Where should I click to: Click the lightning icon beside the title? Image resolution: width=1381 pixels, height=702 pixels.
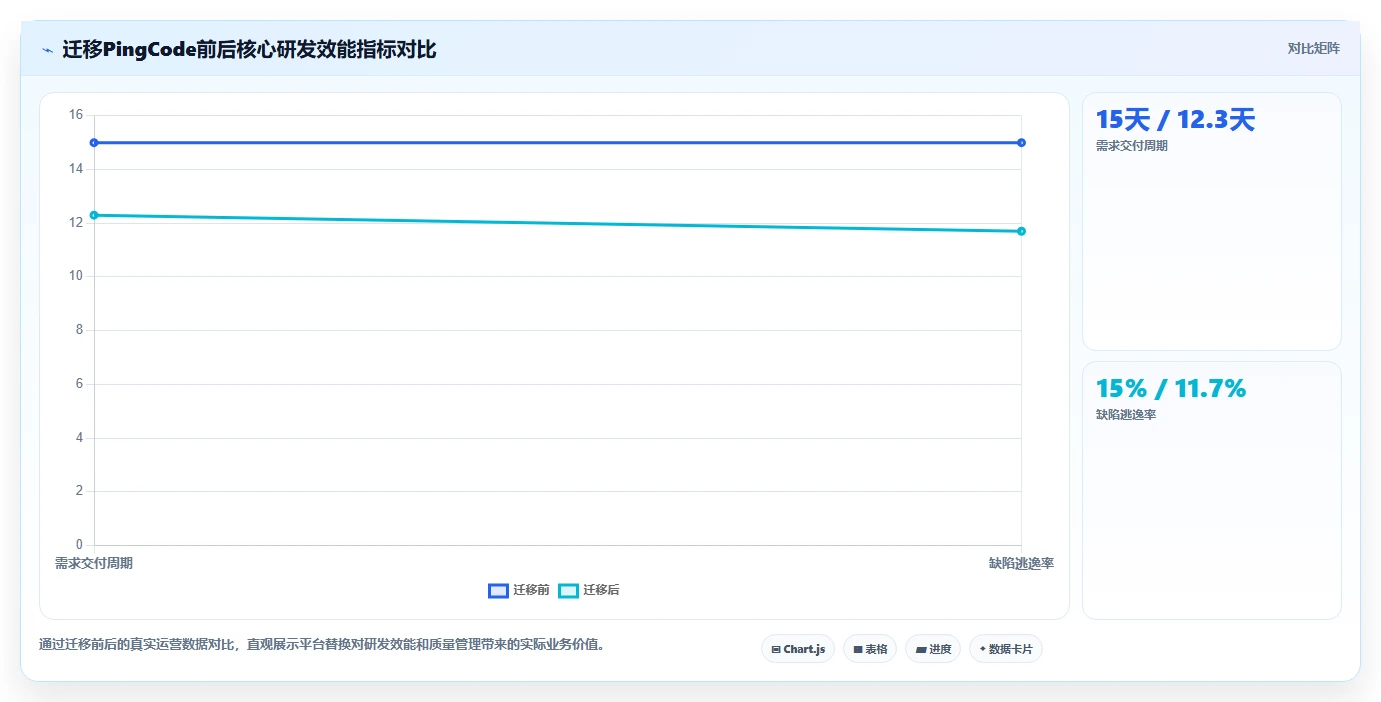pyautogui.click(x=47, y=49)
